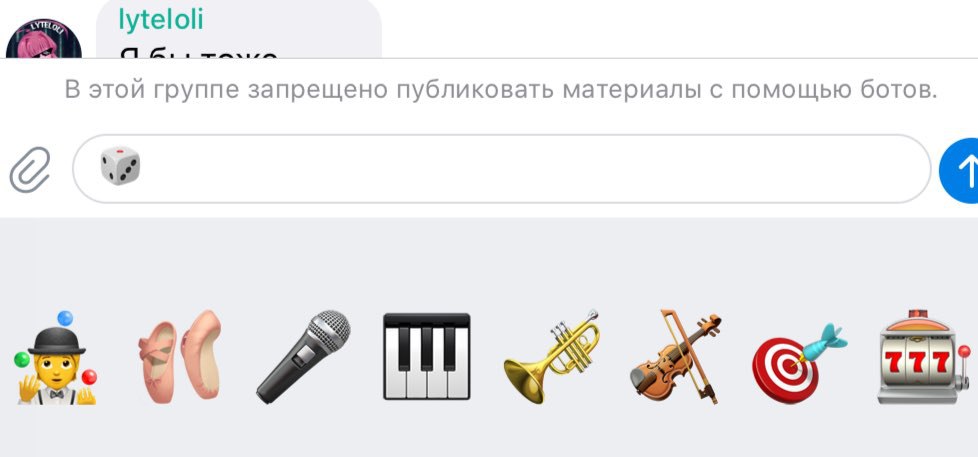Add the trumpet emoji

551,356
